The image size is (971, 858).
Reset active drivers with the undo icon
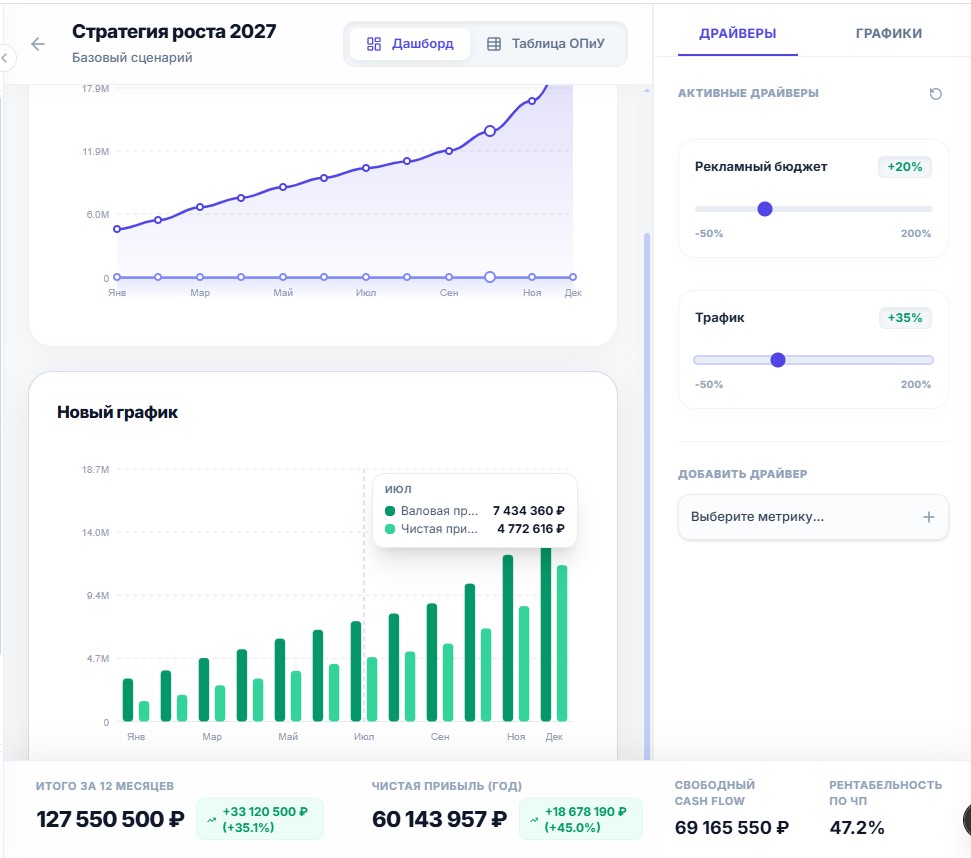(936, 93)
